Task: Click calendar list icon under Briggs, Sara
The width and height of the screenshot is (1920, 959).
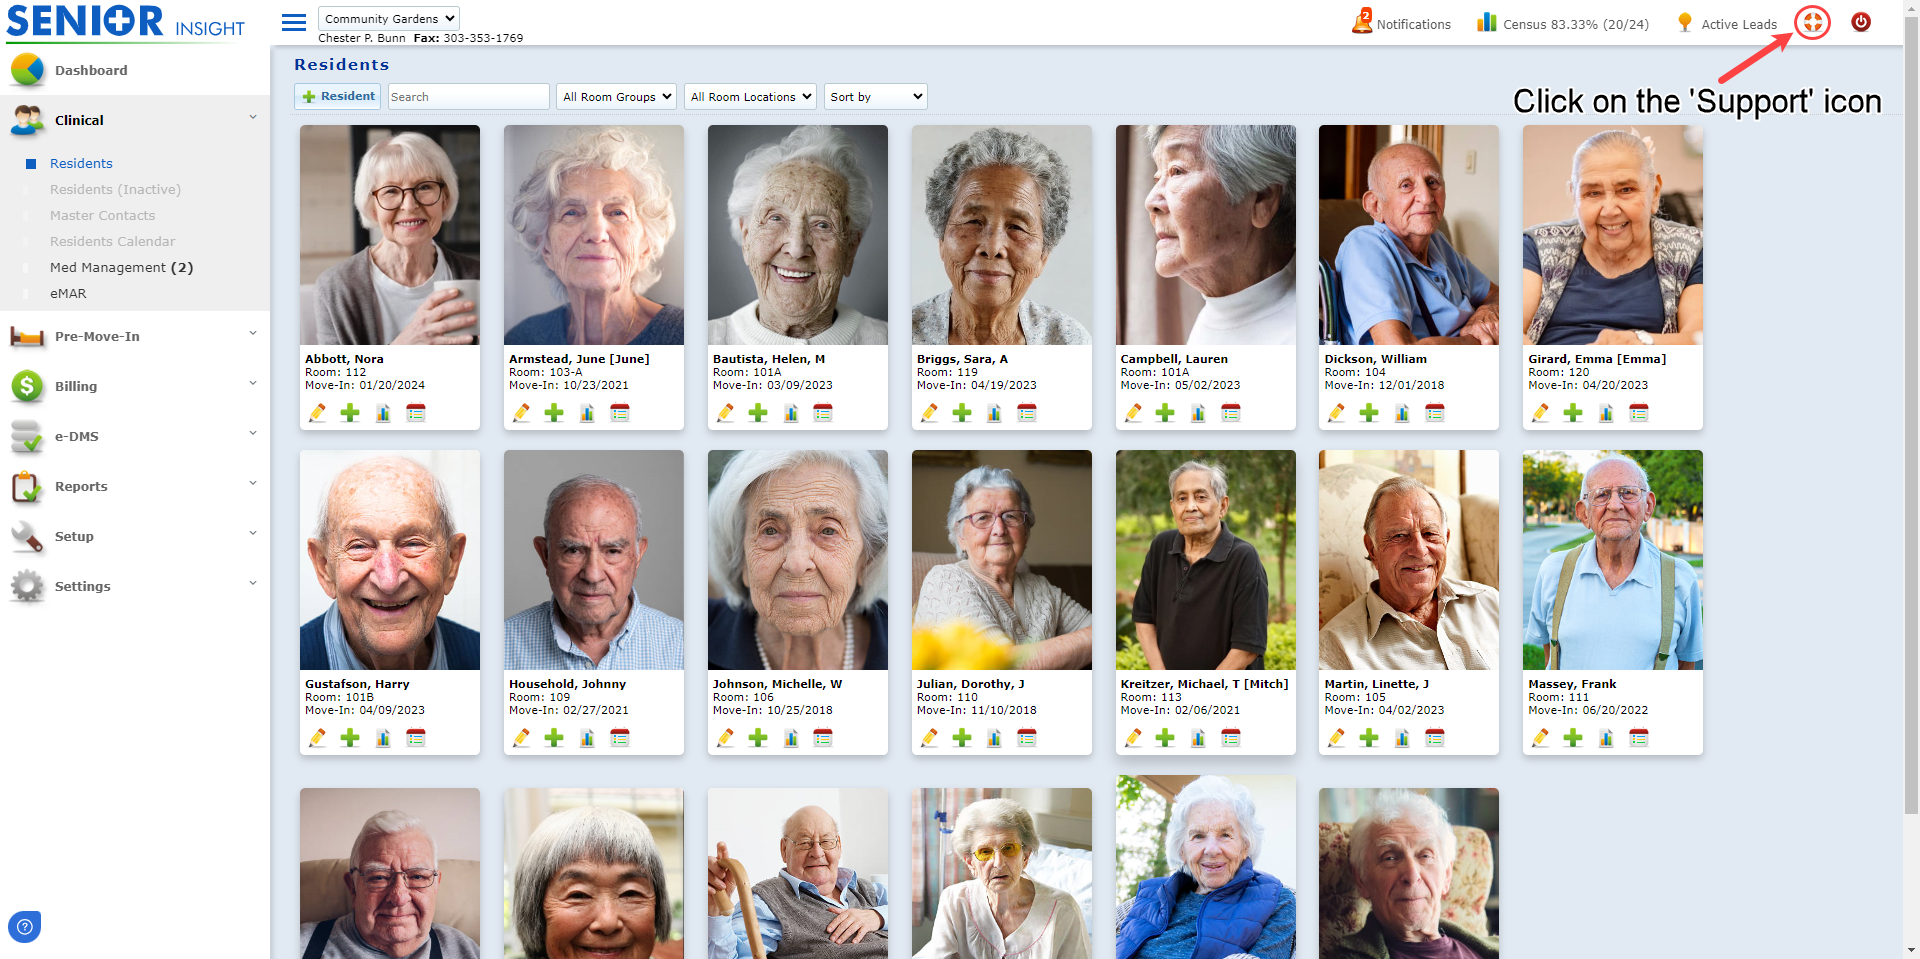Action: pyautogui.click(x=1027, y=413)
